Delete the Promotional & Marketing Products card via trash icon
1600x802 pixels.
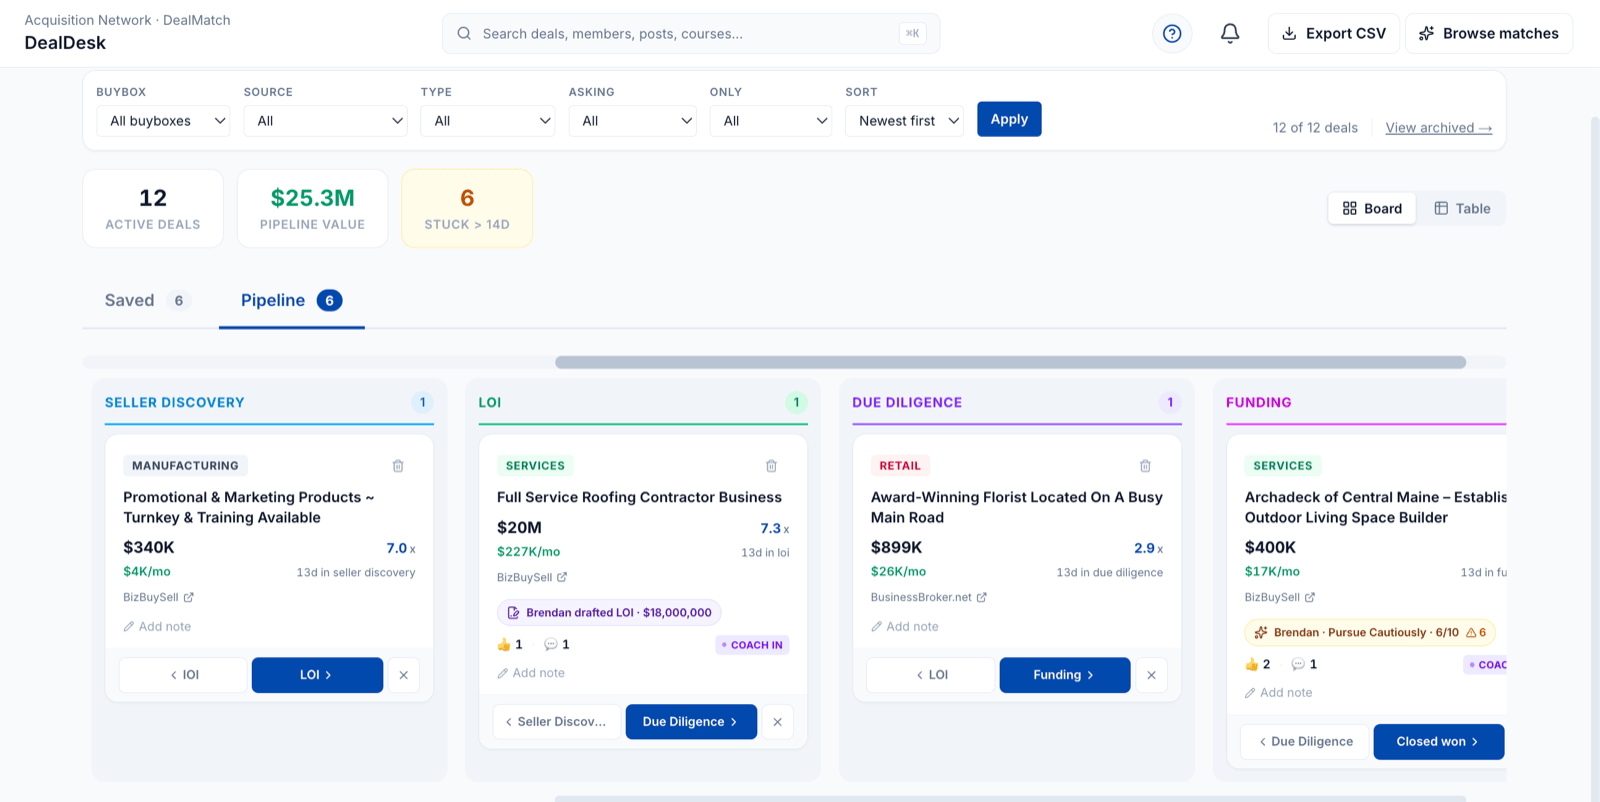tap(398, 466)
